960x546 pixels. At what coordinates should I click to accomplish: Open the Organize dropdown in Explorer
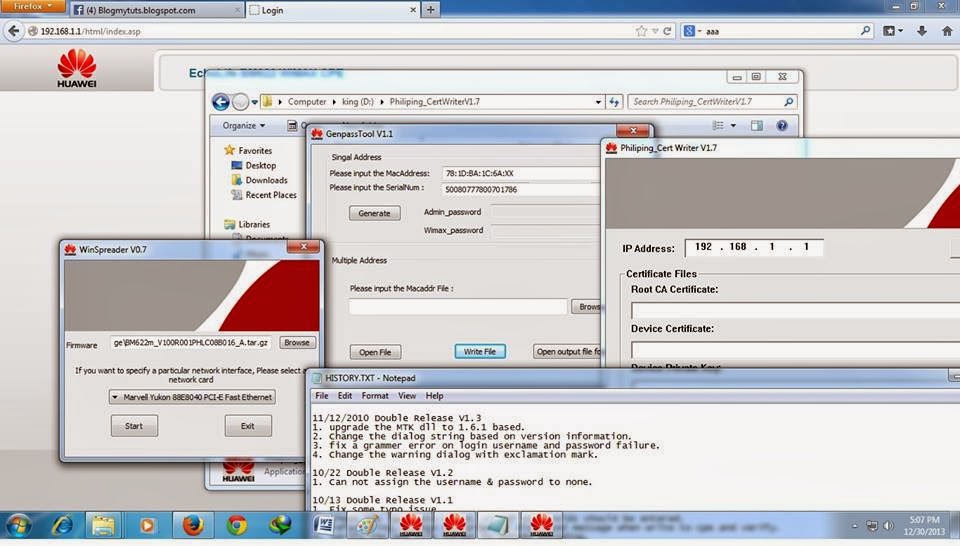pyautogui.click(x=244, y=125)
